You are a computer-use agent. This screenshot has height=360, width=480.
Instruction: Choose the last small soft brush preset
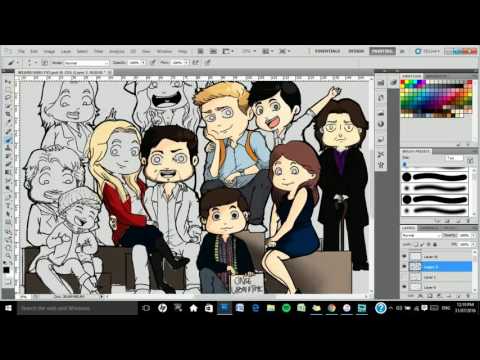point(435,211)
